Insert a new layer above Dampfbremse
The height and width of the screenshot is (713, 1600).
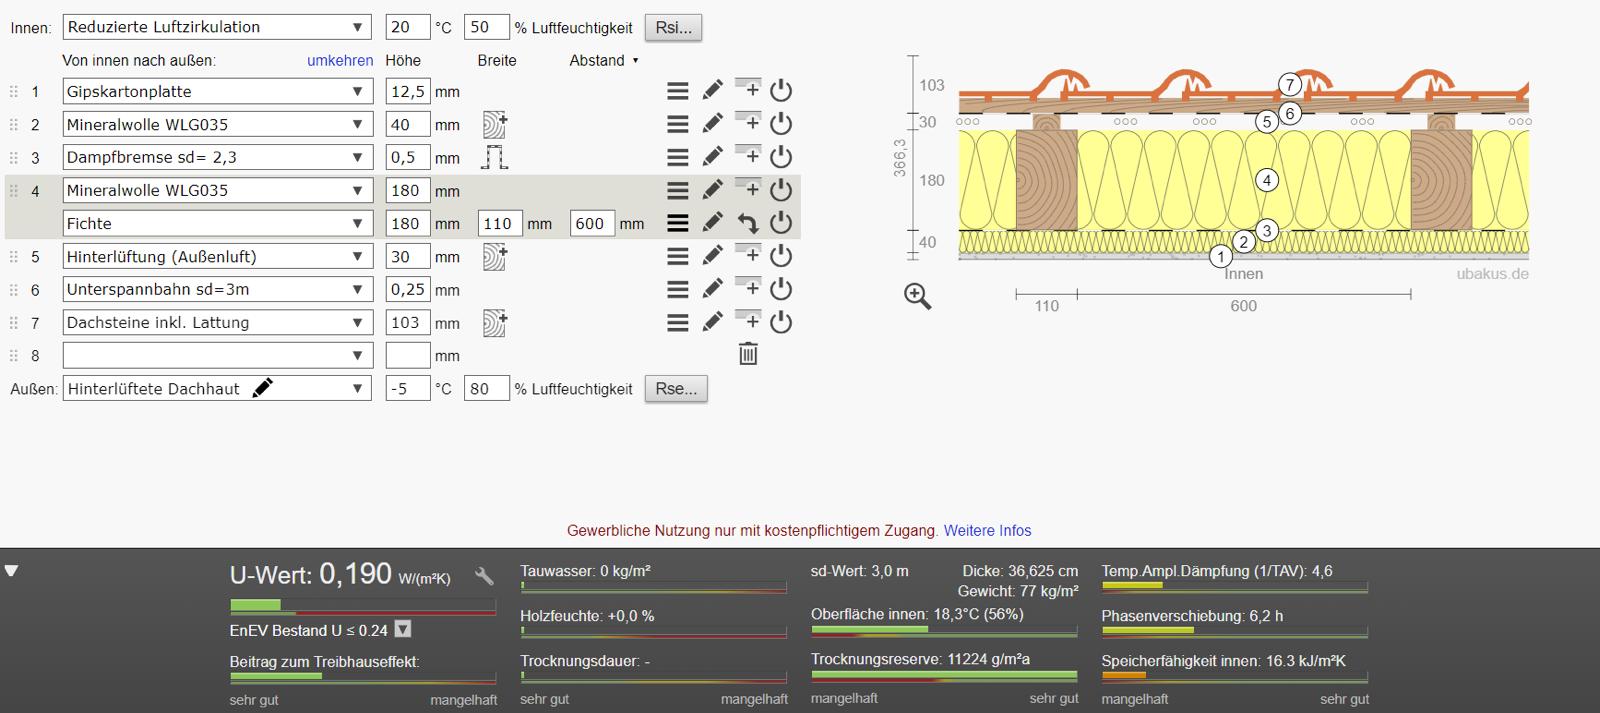pos(747,156)
